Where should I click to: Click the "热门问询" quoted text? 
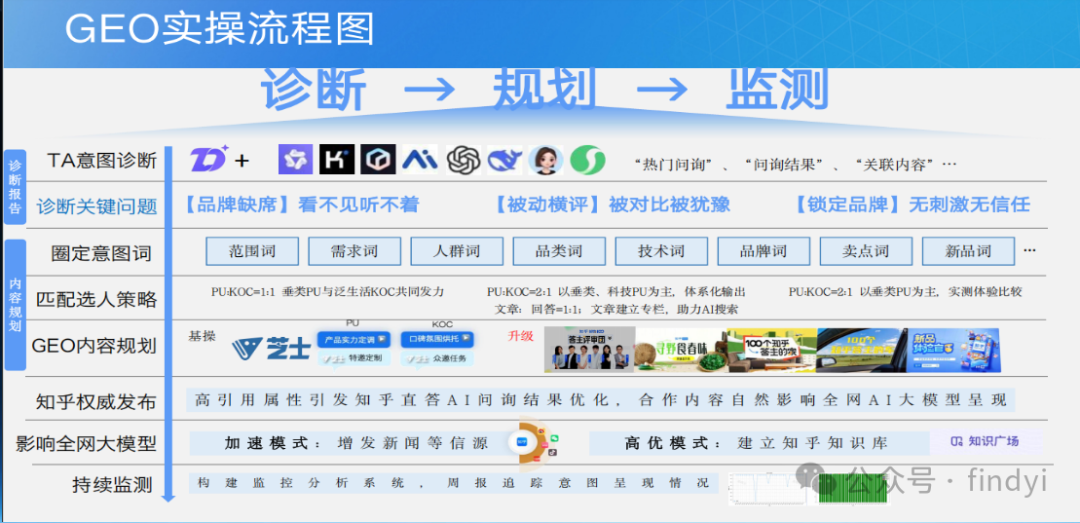[x=673, y=165]
